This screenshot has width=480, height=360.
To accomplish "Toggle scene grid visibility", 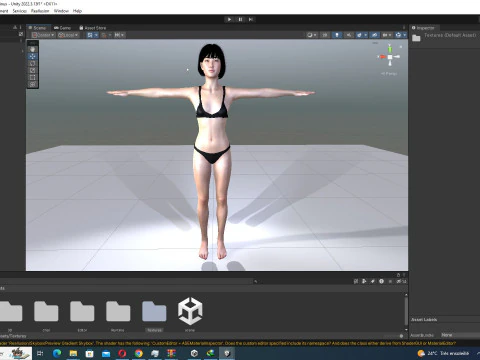I will [x=90, y=35].
